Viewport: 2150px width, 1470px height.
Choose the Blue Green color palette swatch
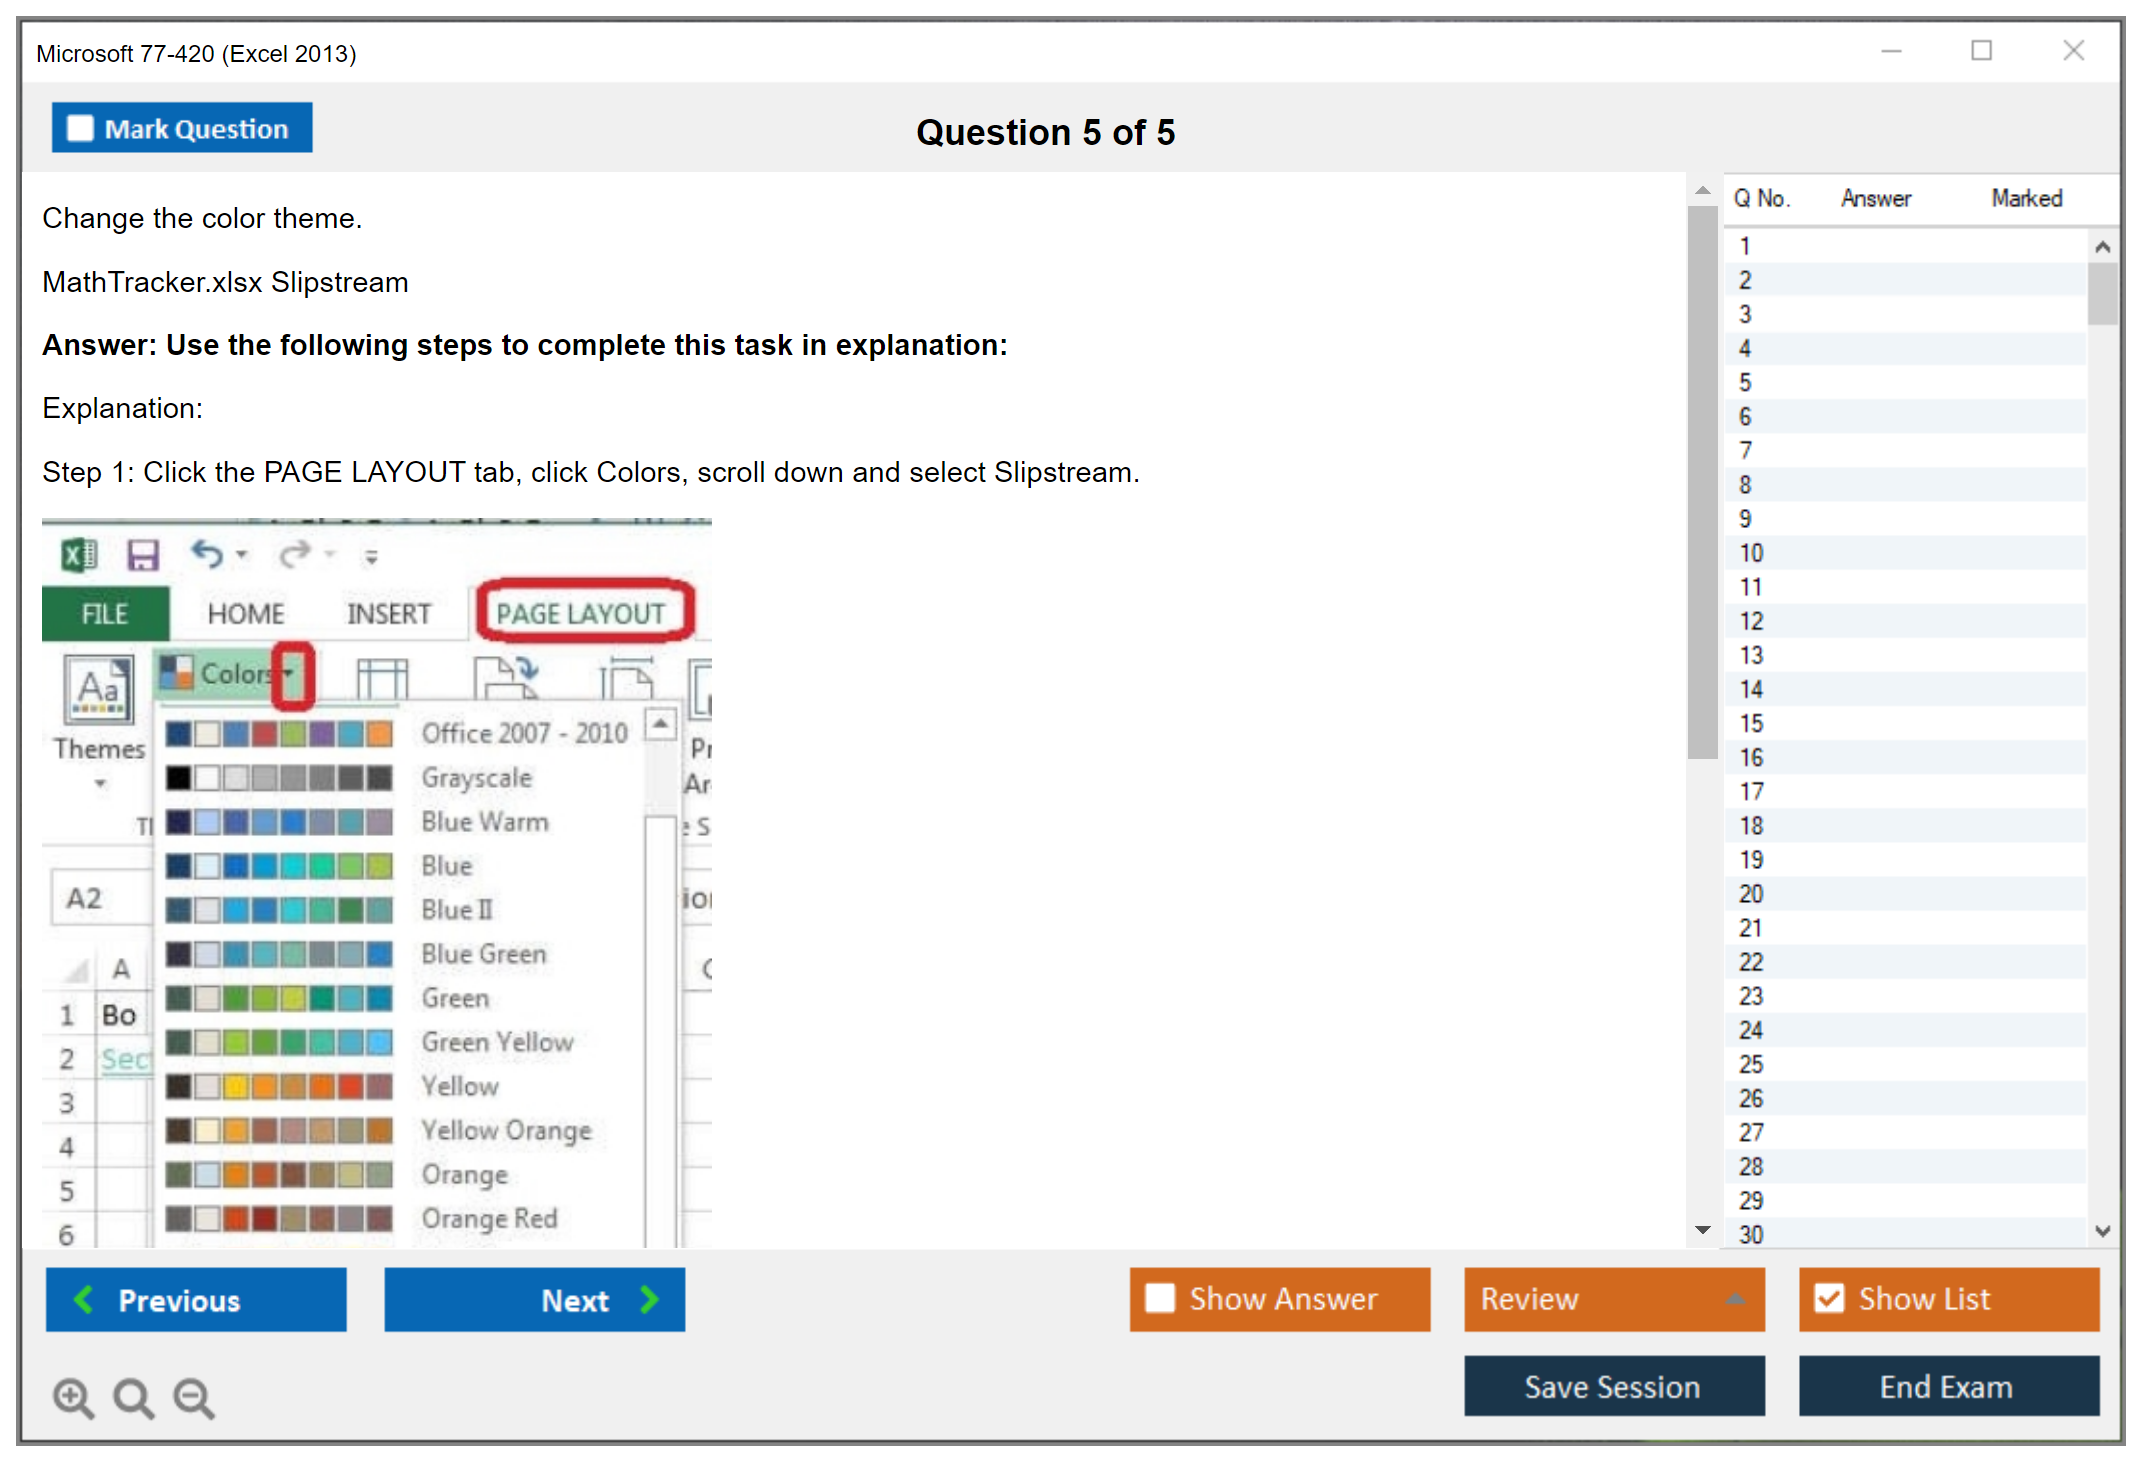coord(279,954)
